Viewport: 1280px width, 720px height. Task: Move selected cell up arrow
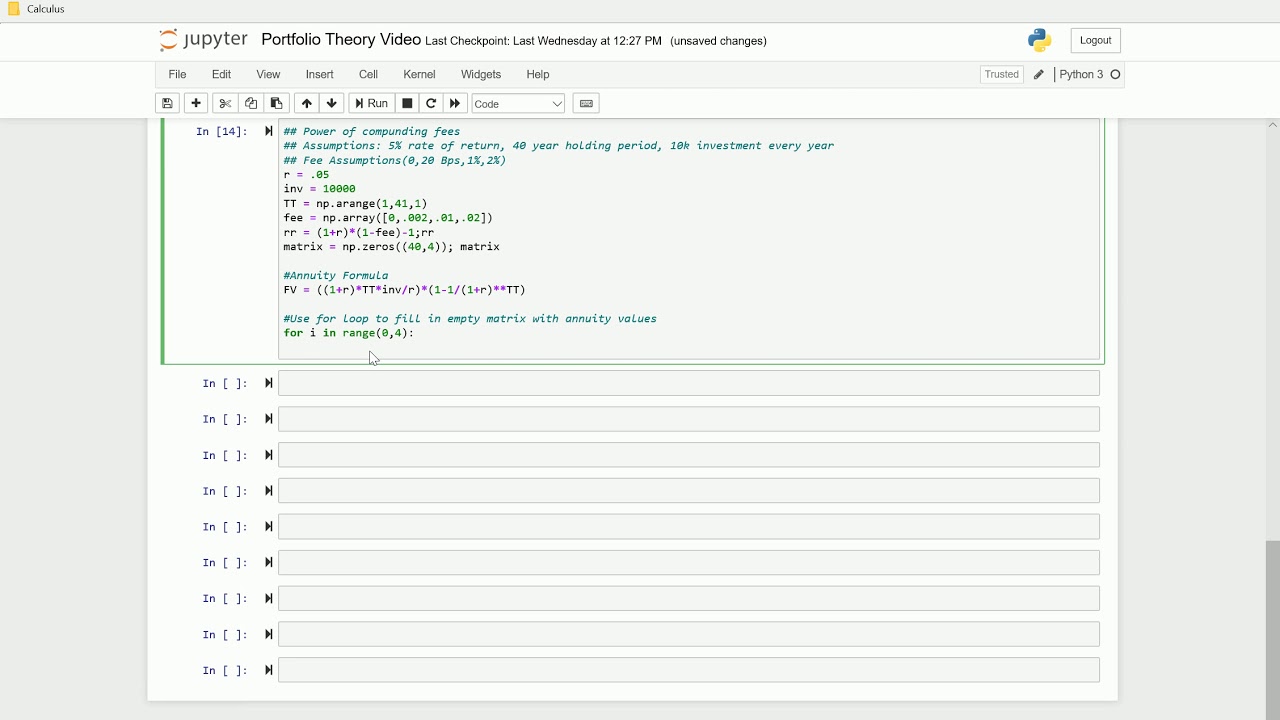point(307,104)
